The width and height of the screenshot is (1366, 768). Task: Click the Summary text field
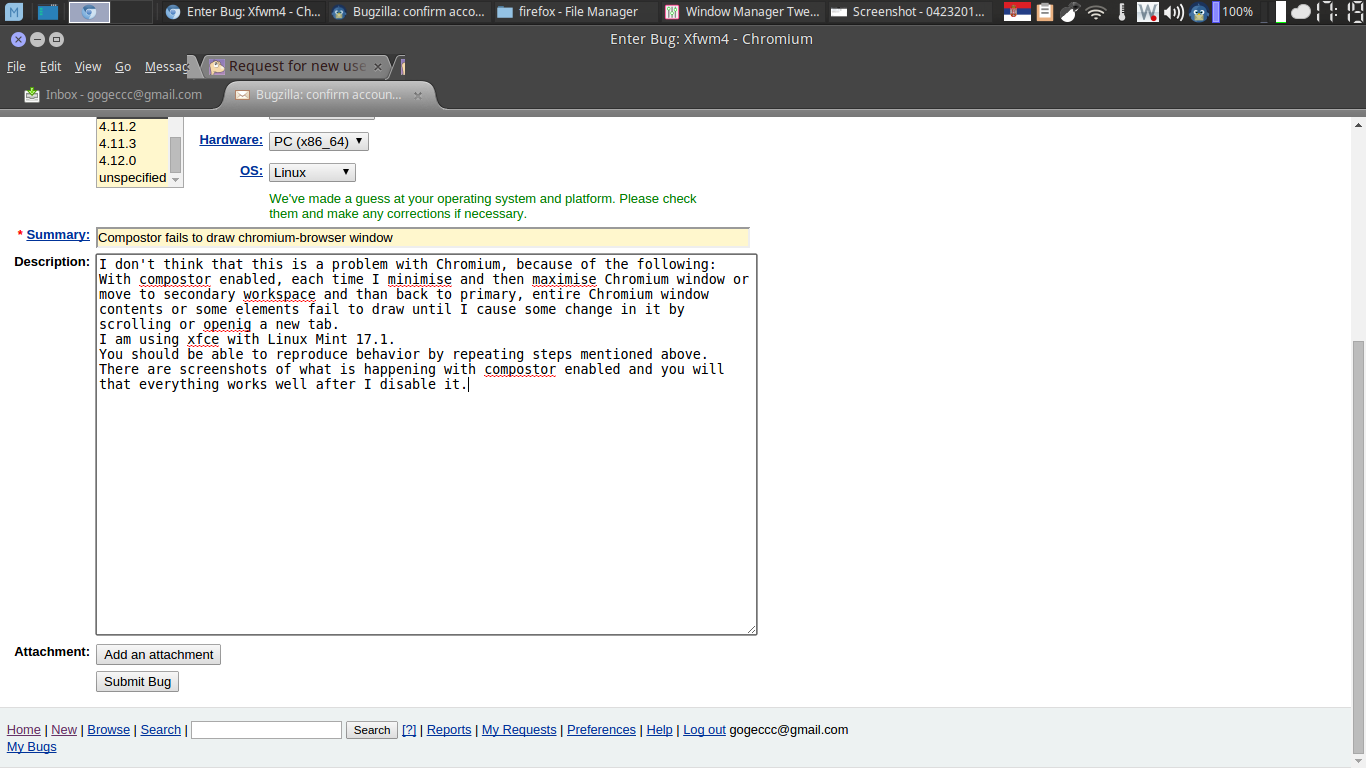click(422, 238)
